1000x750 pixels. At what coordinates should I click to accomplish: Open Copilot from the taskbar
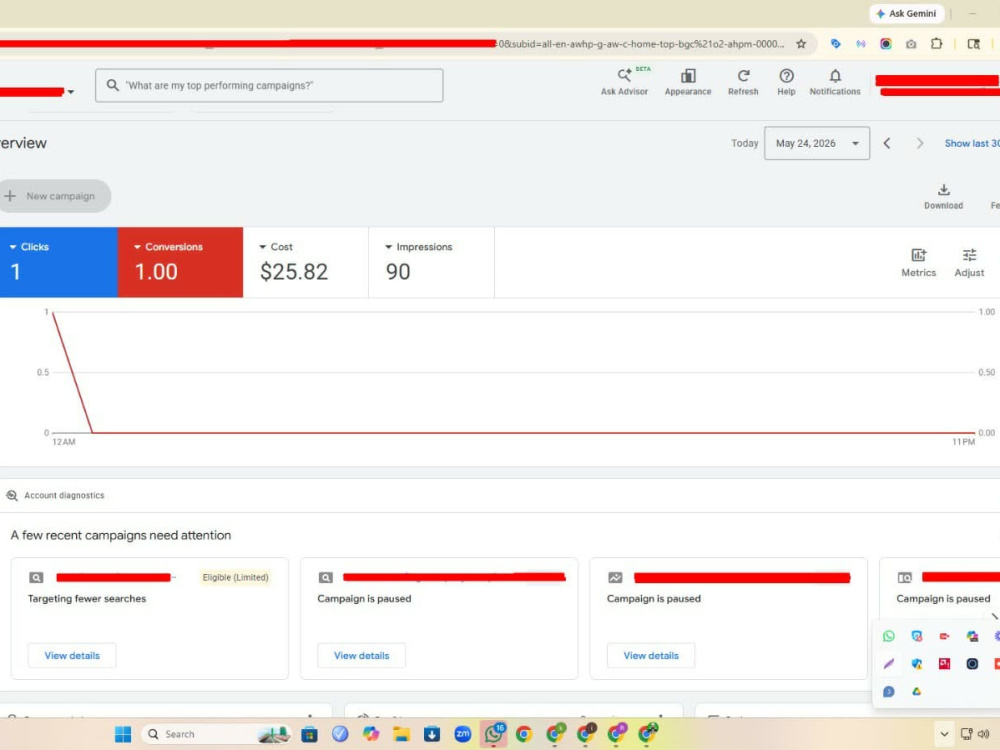pyautogui.click(x=371, y=734)
